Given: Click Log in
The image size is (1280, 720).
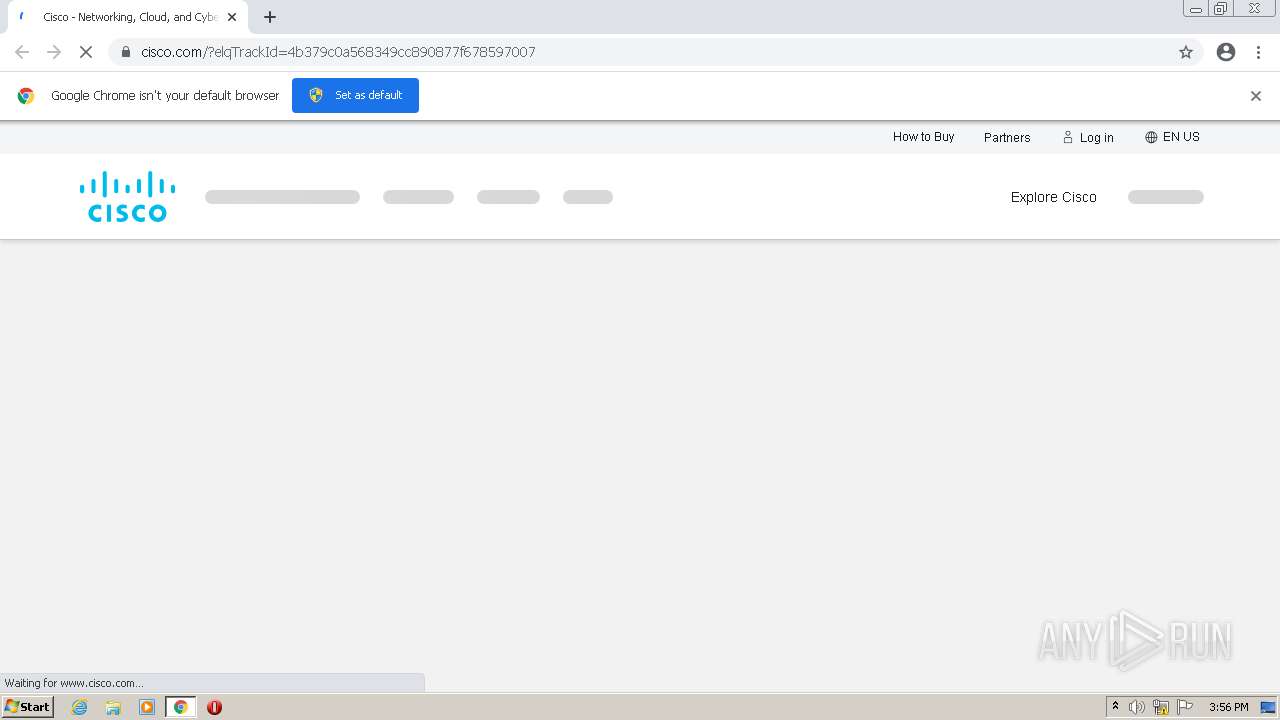Looking at the screenshot, I should (x=1088, y=137).
